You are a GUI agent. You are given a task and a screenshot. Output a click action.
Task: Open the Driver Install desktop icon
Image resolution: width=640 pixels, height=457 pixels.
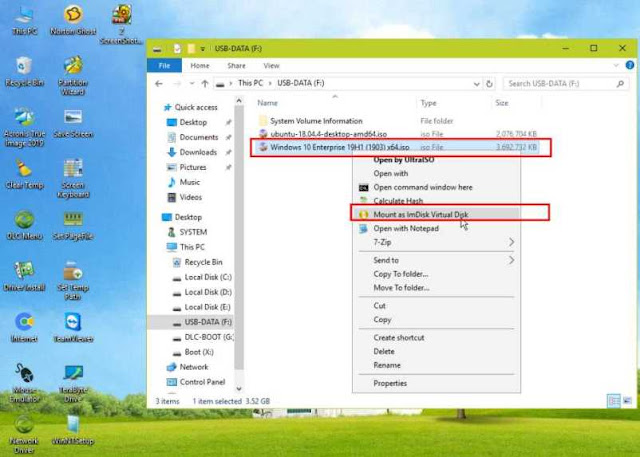(x=24, y=277)
